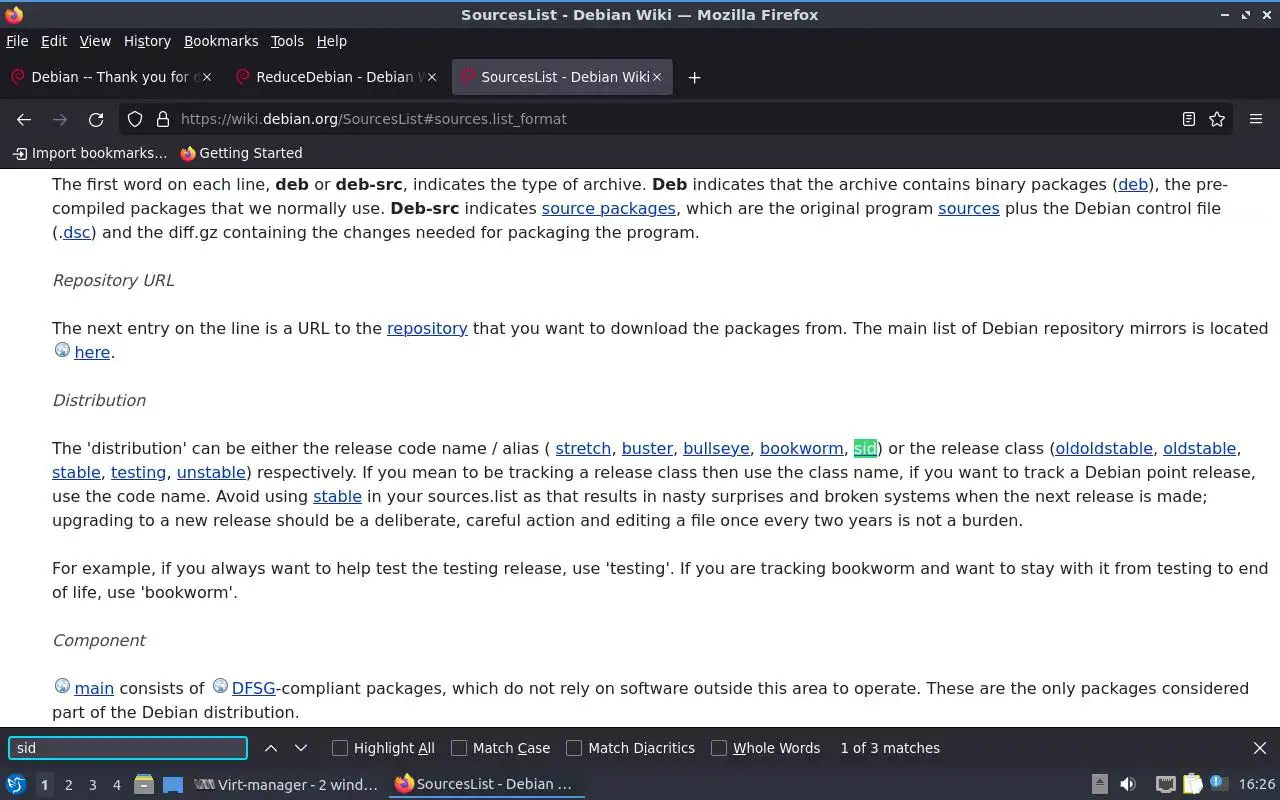Switch to workspace 2
1280x800 pixels.
coord(68,785)
